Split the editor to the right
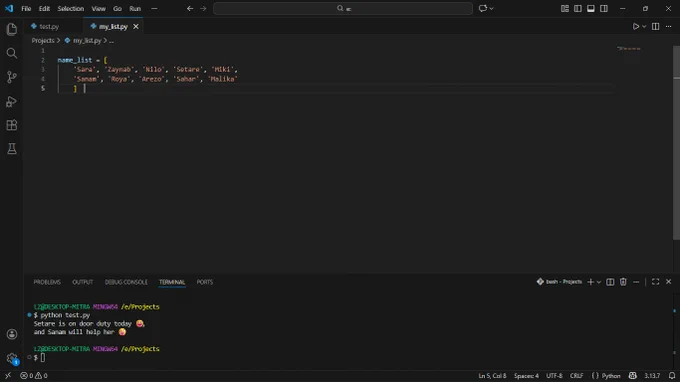The image size is (680, 382). pyautogui.click(x=655, y=26)
